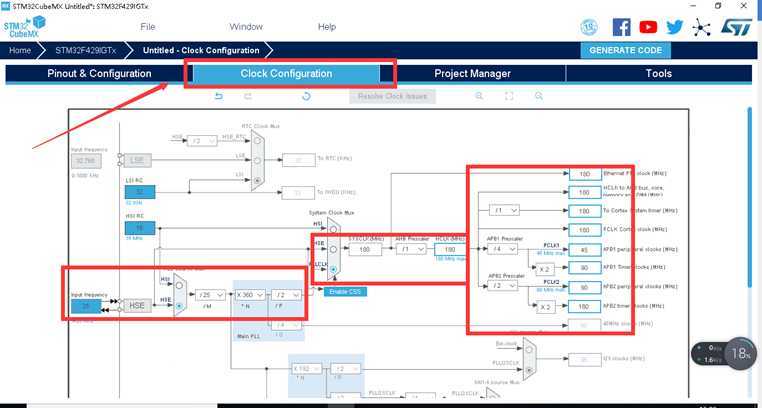
Task: Open the APB2 Prescaler /2 dropdown
Action: coord(502,287)
